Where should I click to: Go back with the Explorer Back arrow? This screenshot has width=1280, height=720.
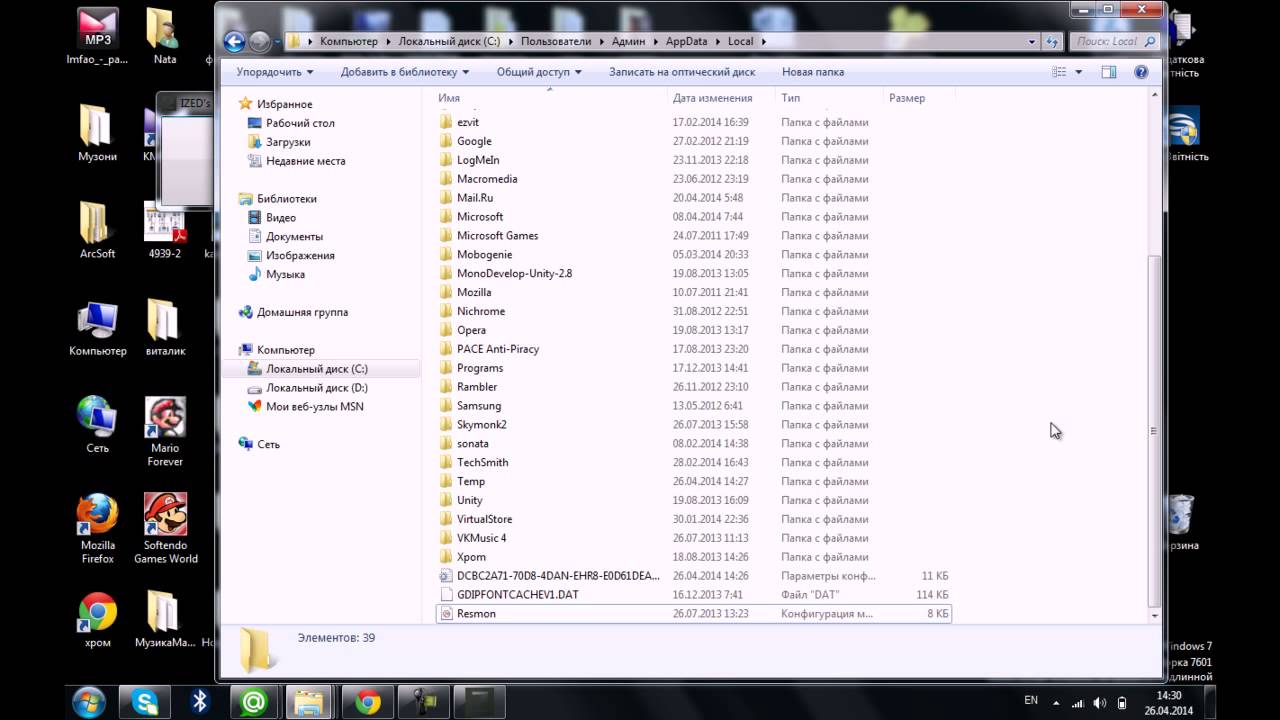[234, 41]
